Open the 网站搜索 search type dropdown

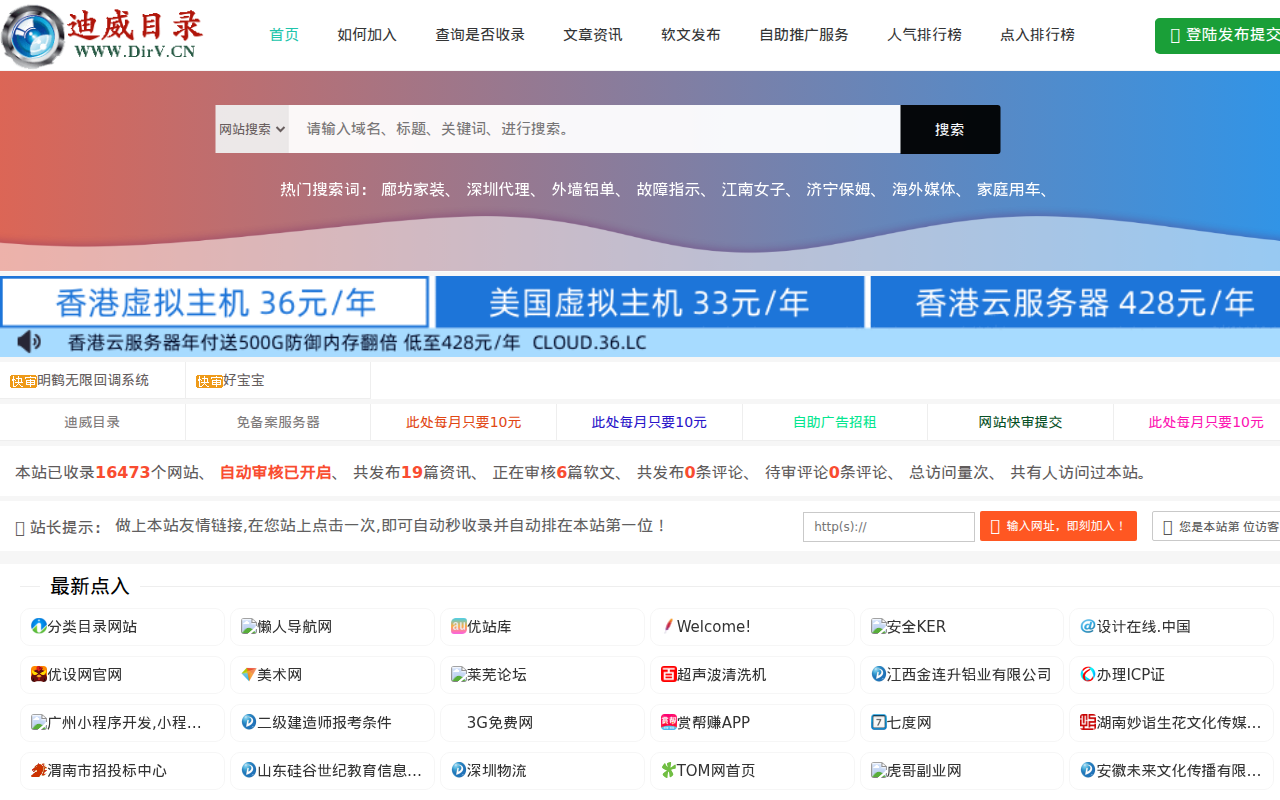click(252, 129)
